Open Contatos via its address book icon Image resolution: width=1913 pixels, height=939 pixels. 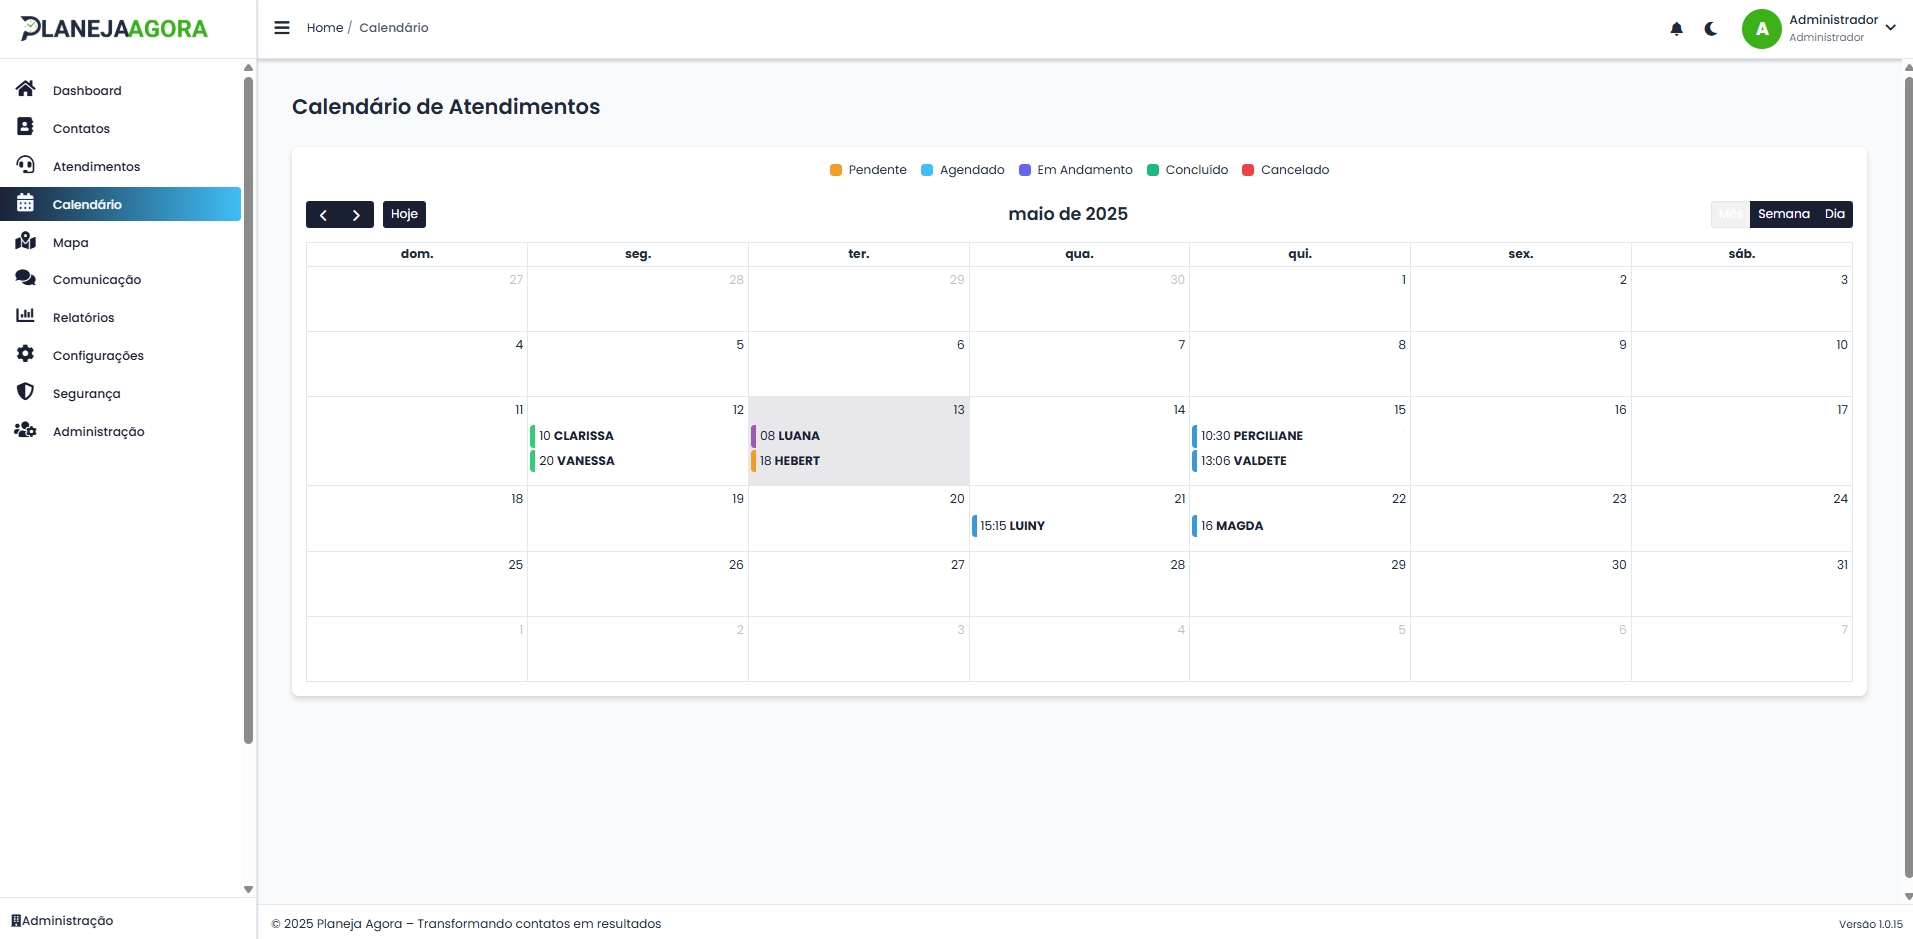click(x=26, y=127)
